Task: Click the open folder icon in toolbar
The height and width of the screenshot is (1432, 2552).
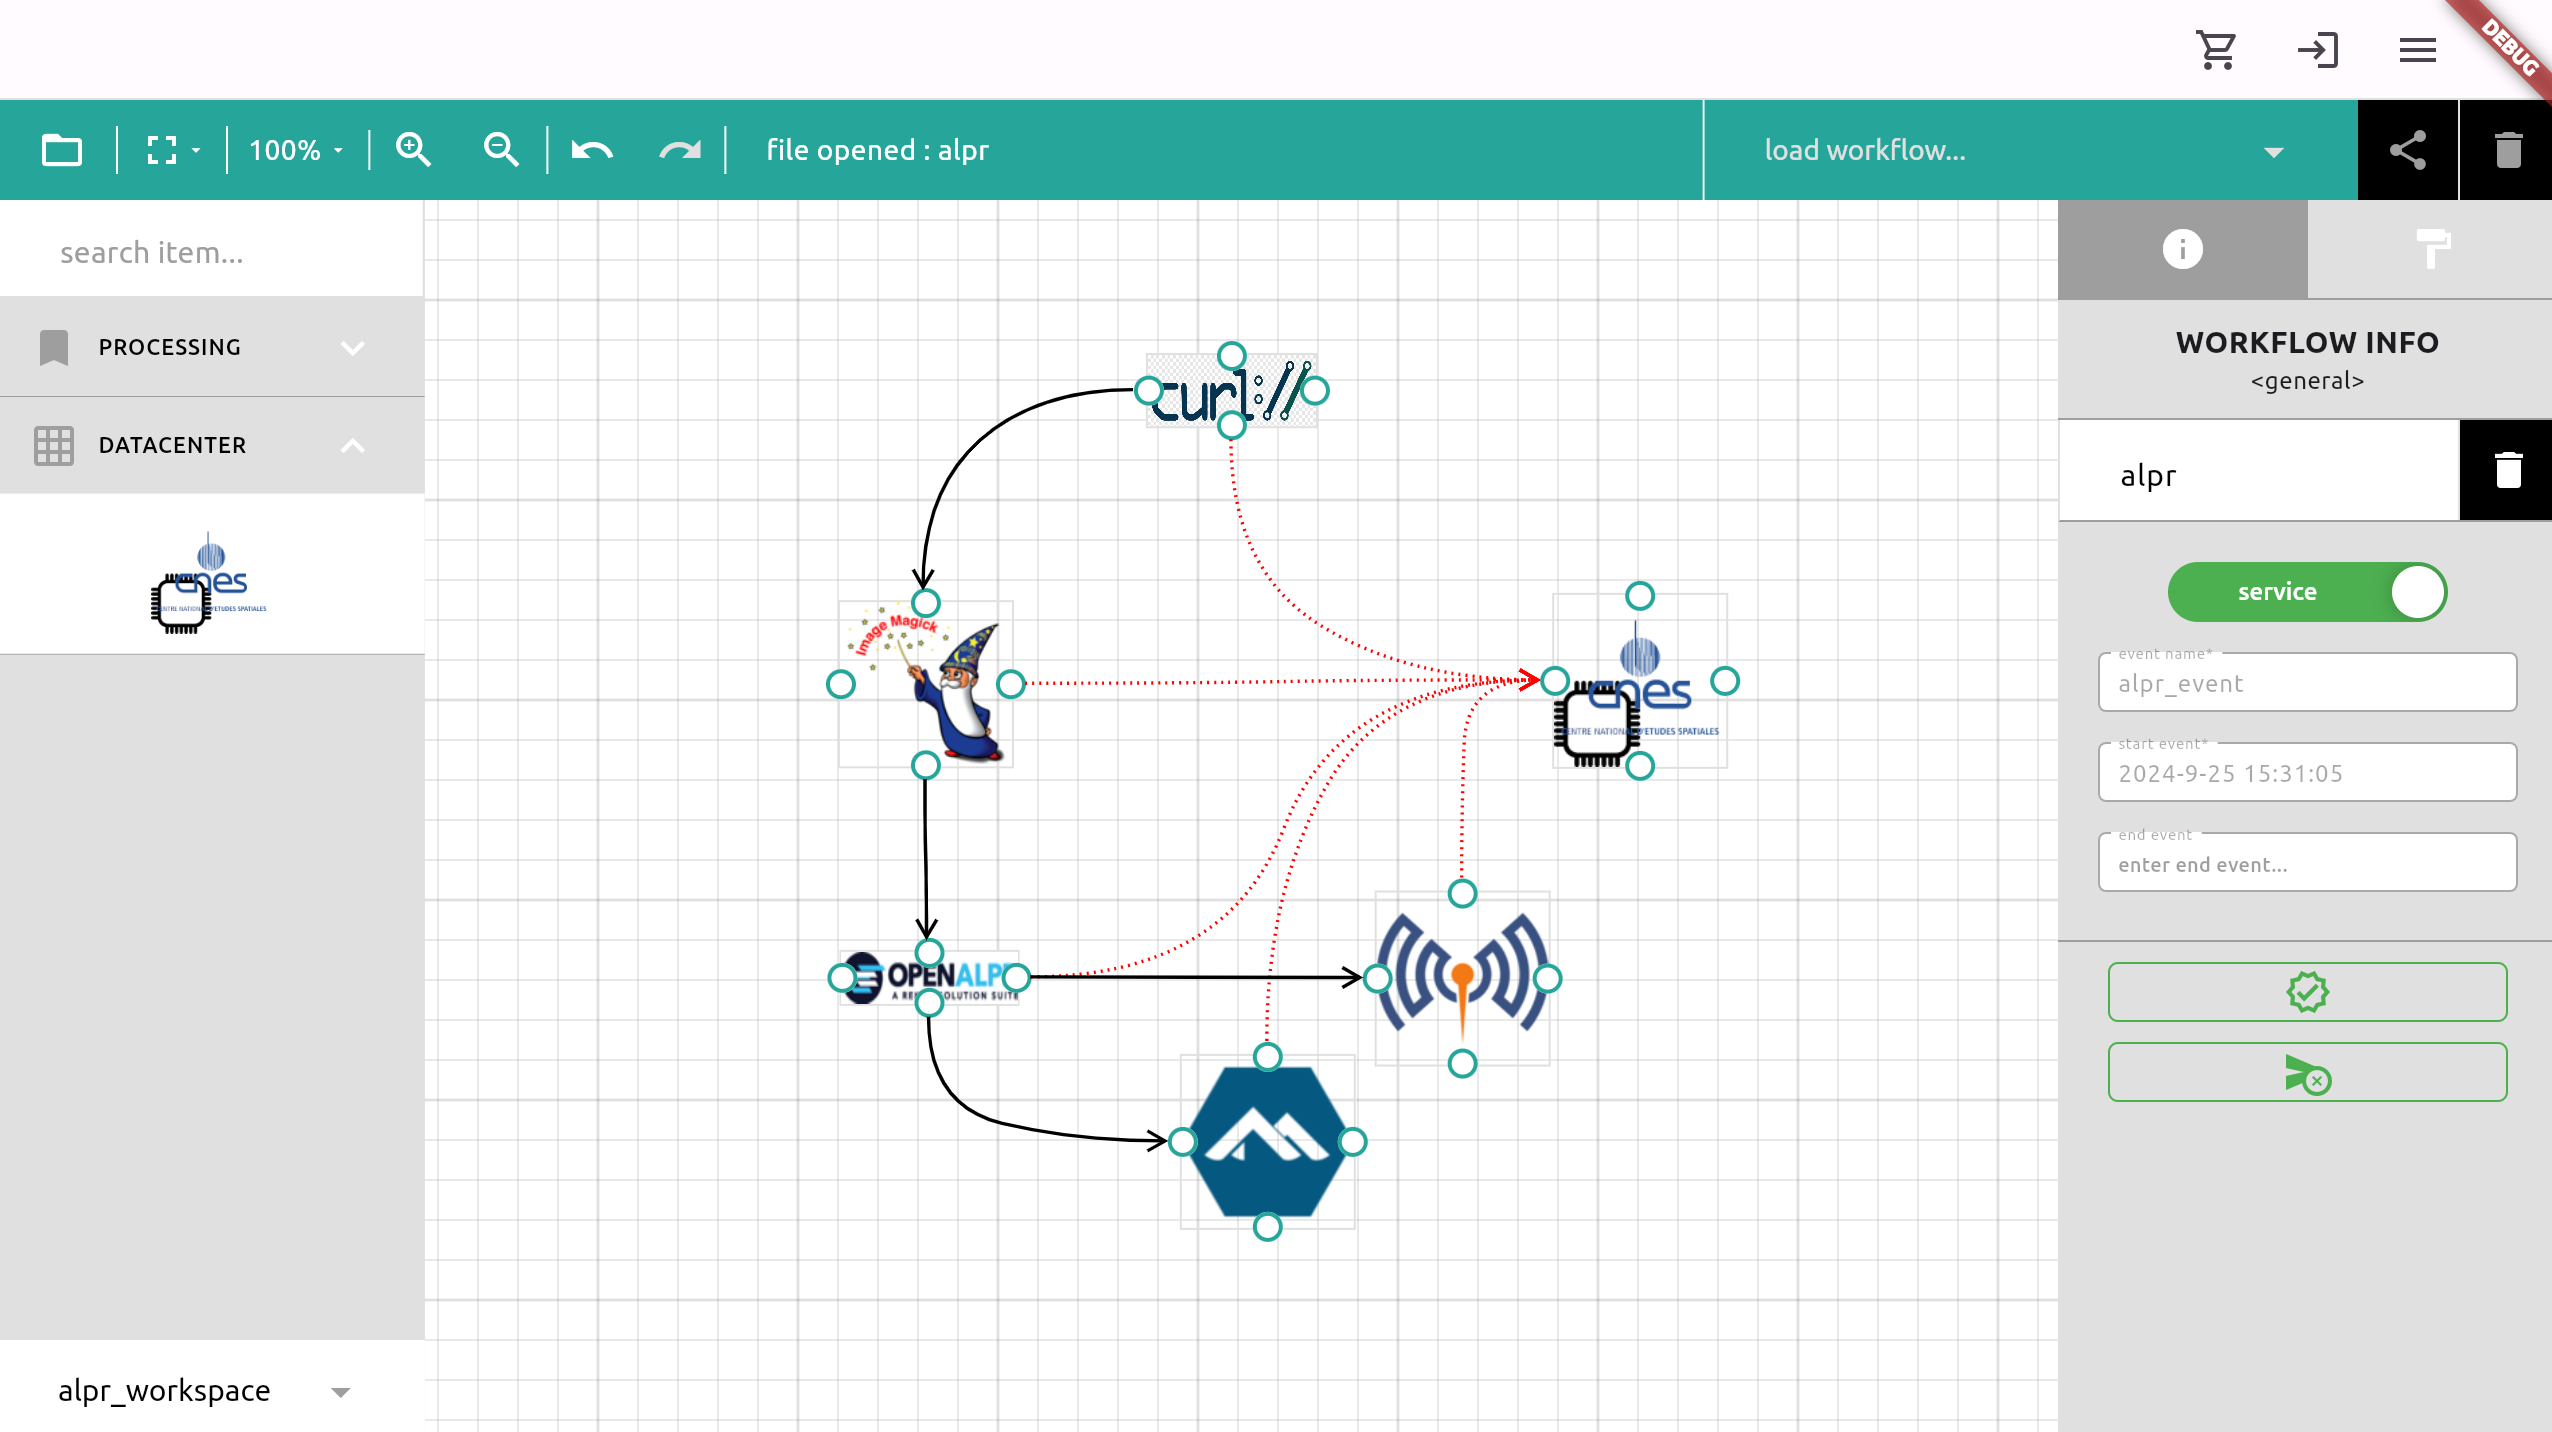Action: [x=62, y=150]
